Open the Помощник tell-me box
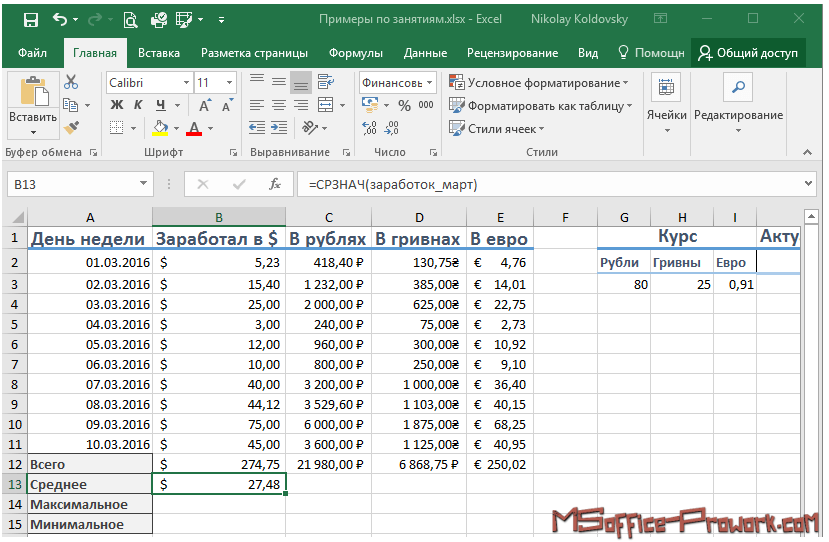Image resolution: width=829 pixels, height=542 pixels. [x=651, y=53]
